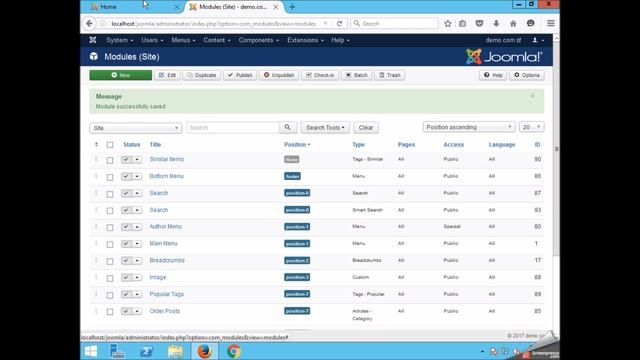640x360 pixels.
Task: Launch PowerShell from the taskbar
Action: (146, 351)
